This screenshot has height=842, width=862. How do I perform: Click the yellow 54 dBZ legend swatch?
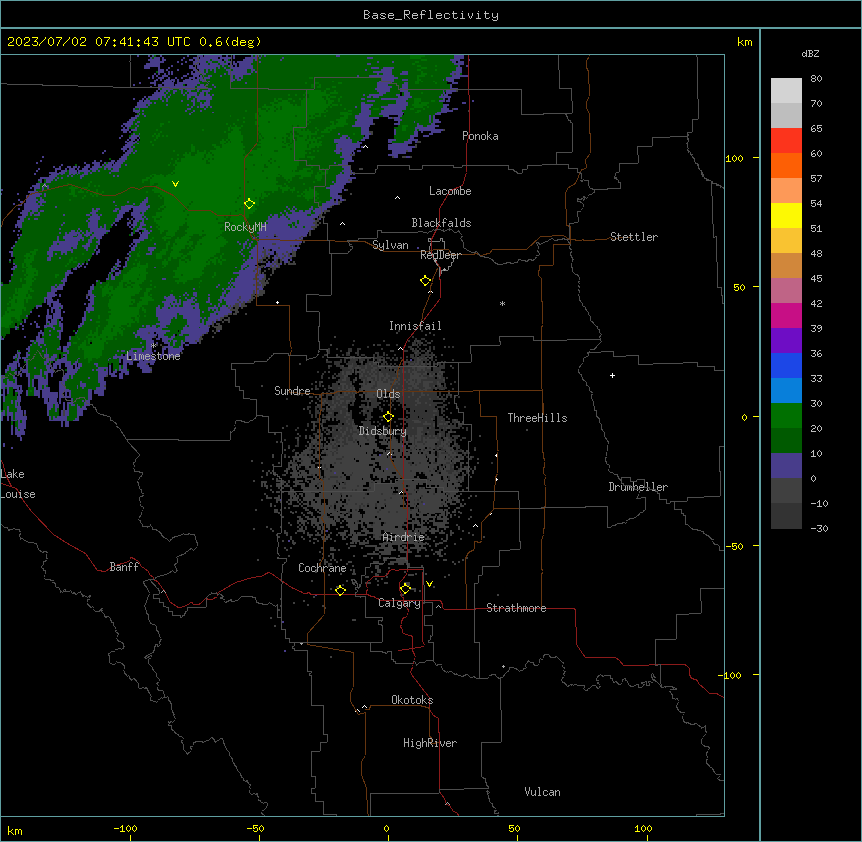point(786,215)
